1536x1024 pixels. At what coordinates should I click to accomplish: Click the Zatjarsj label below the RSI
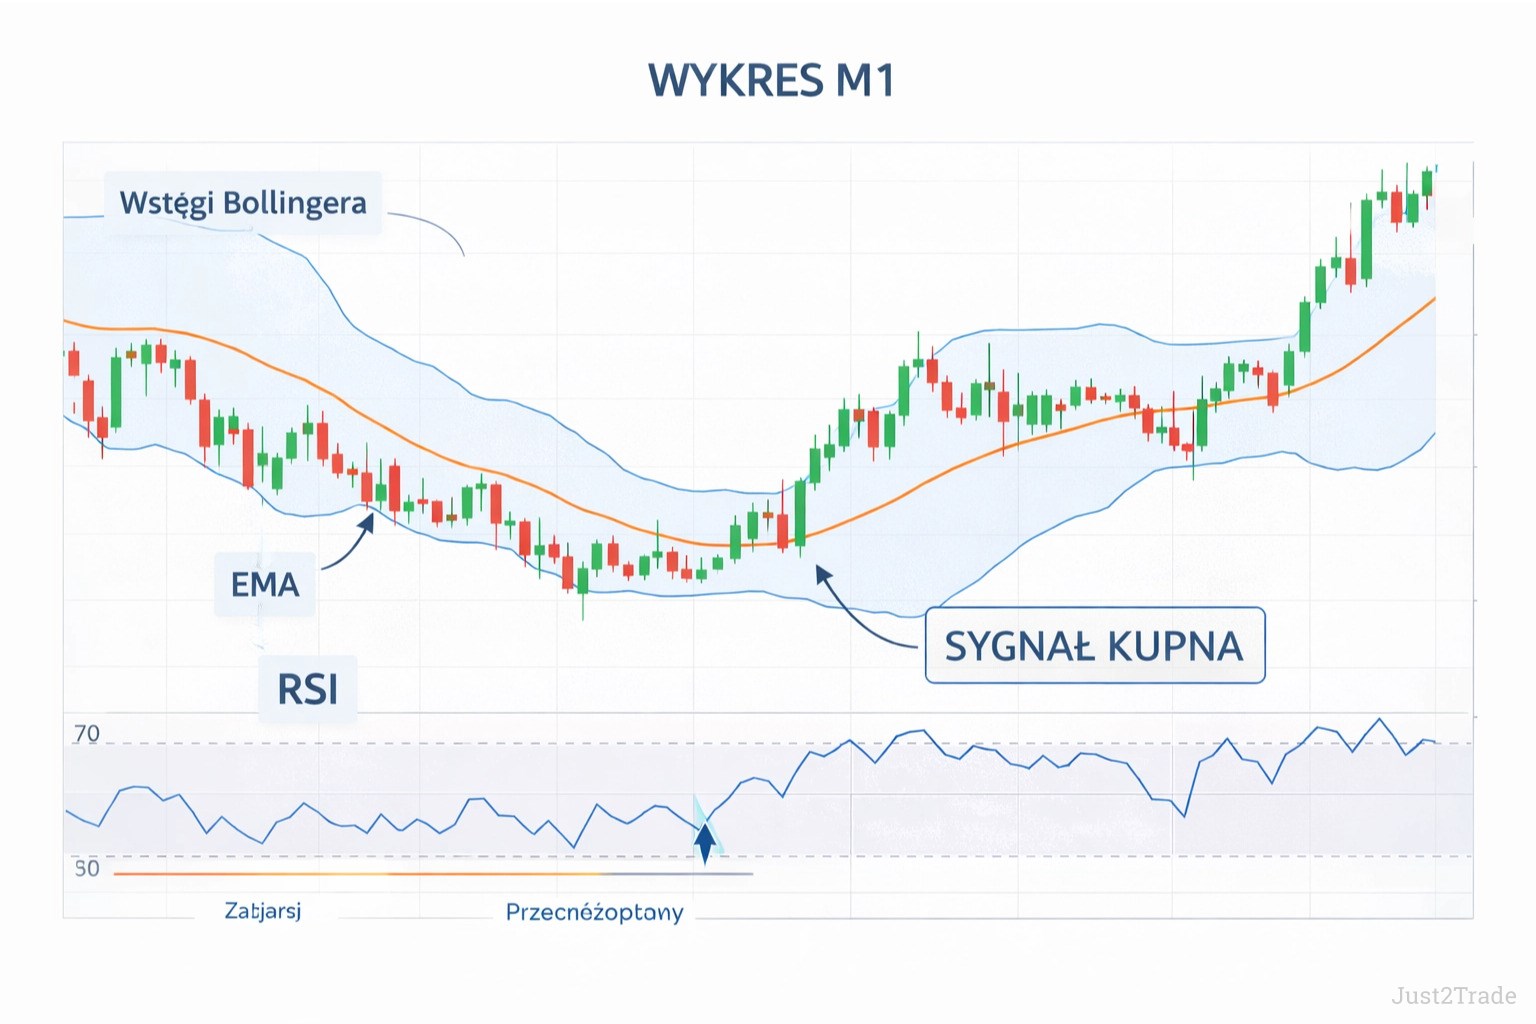point(263,911)
